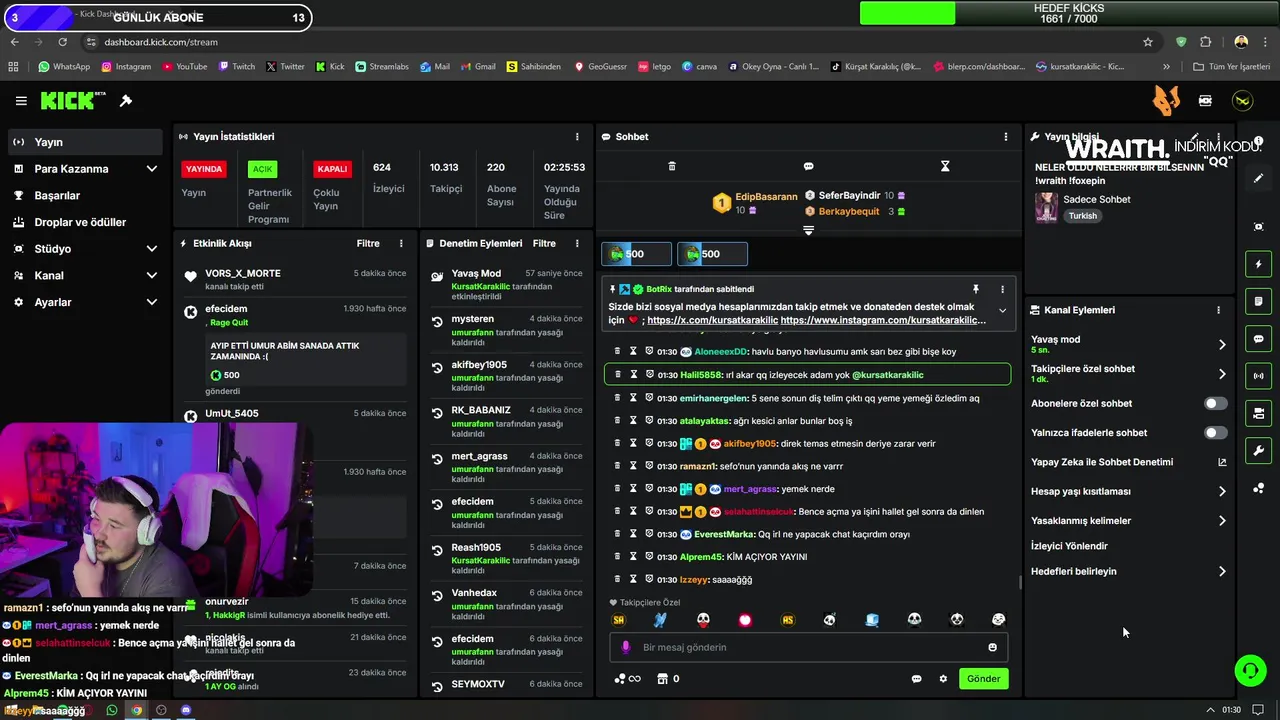Click the speech bubble icon in Sohbet toolbar

pyautogui.click(x=808, y=166)
